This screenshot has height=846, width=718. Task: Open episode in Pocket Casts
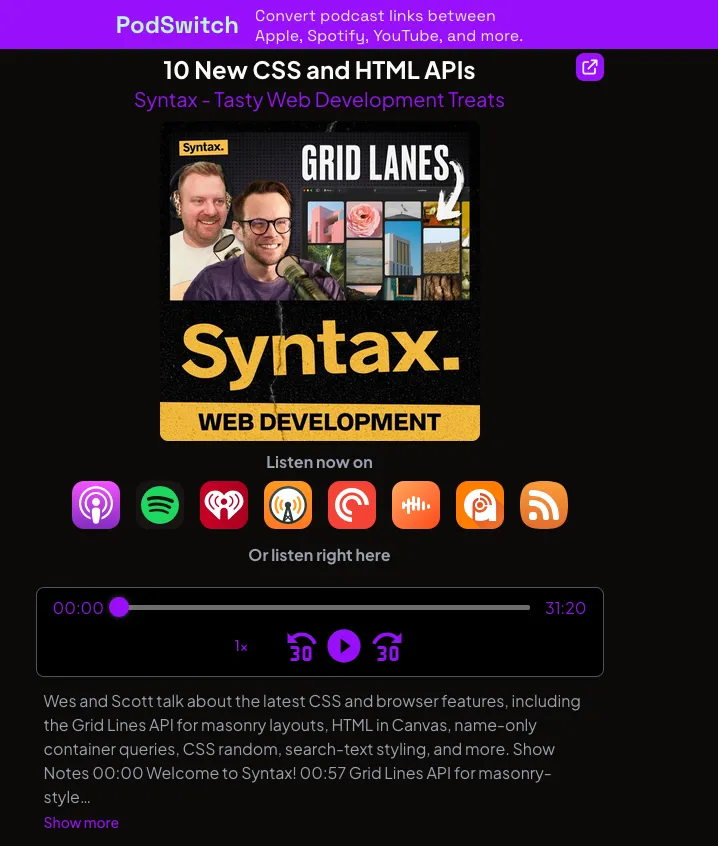tap(352, 505)
